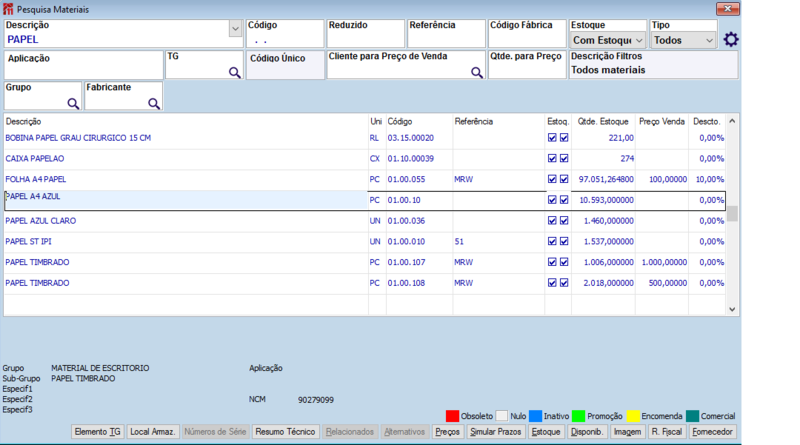
Task: Select the PAPEL AZUL CLARO row
Action: pyautogui.click(x=365, y=221)
